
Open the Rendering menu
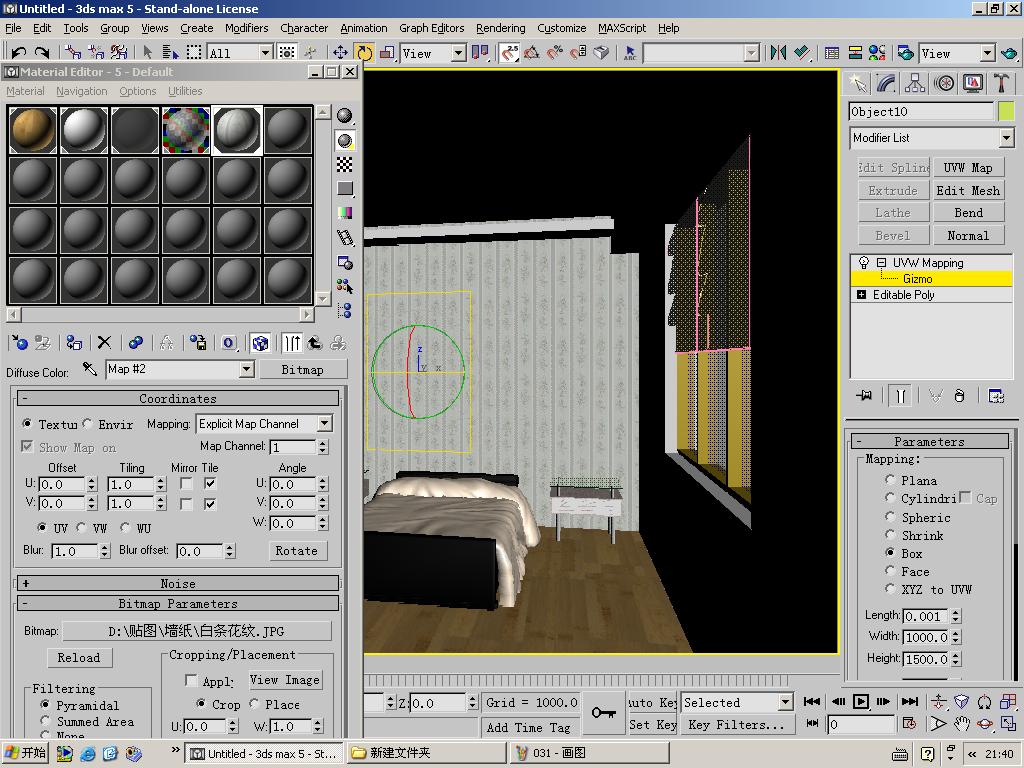pyautogui.click(x=500, y=28)
